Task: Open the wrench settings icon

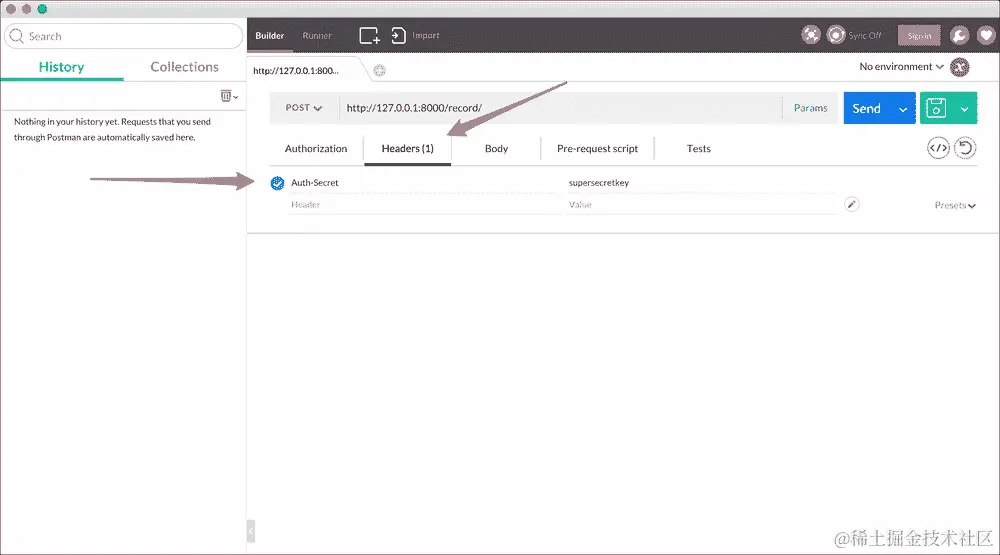Action: coord(959,35)
